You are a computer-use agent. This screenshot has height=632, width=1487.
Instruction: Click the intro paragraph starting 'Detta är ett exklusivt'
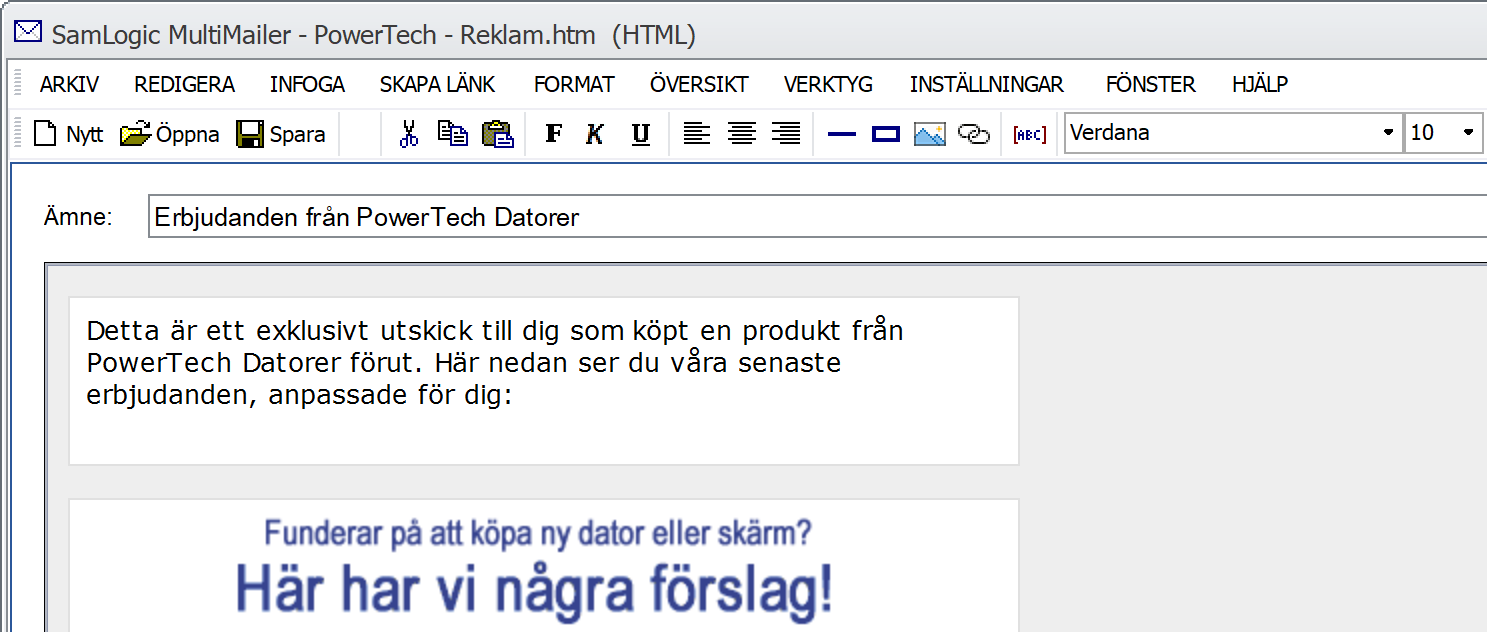point(495,363)
